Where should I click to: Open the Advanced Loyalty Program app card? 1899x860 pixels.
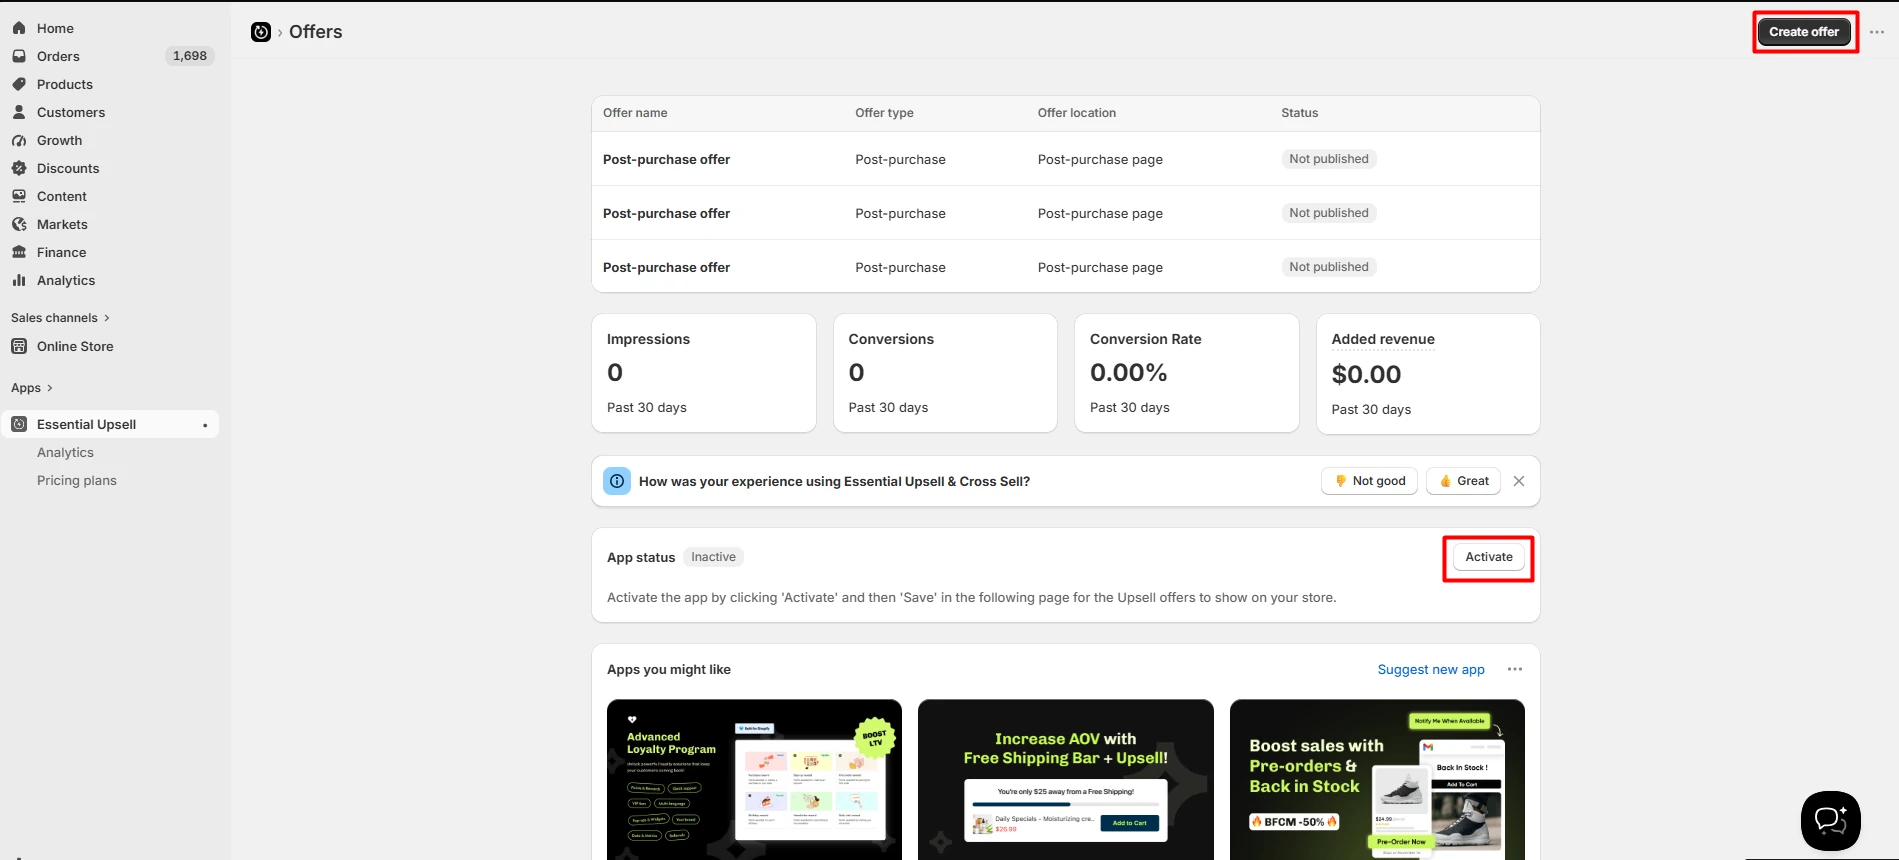coord(754,779)
